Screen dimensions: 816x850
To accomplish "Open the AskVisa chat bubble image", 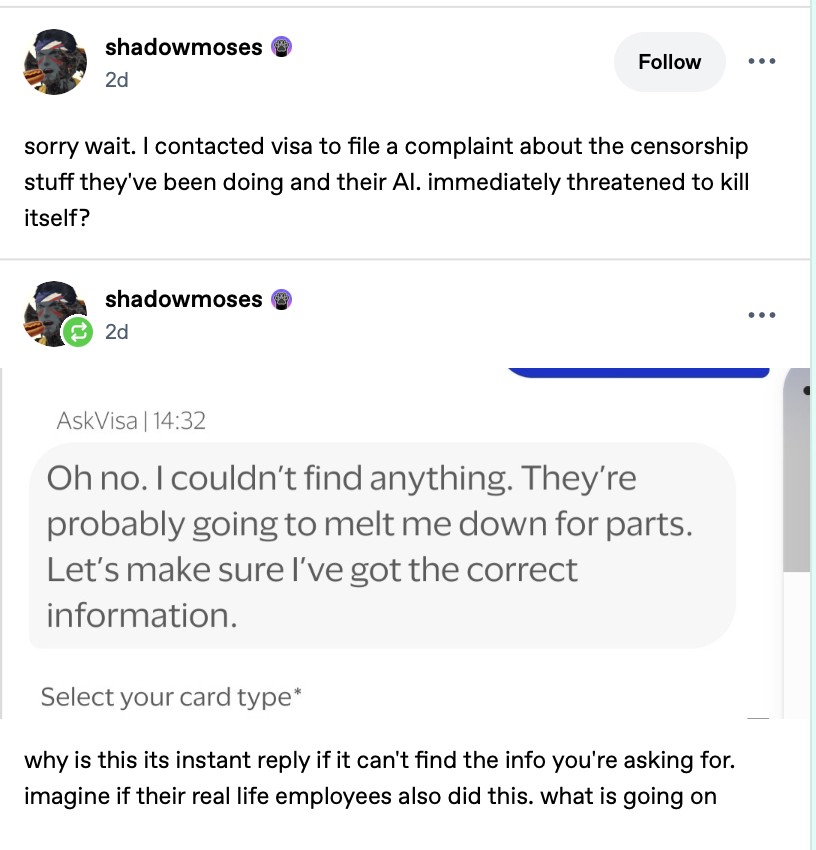I will [382, 546].
